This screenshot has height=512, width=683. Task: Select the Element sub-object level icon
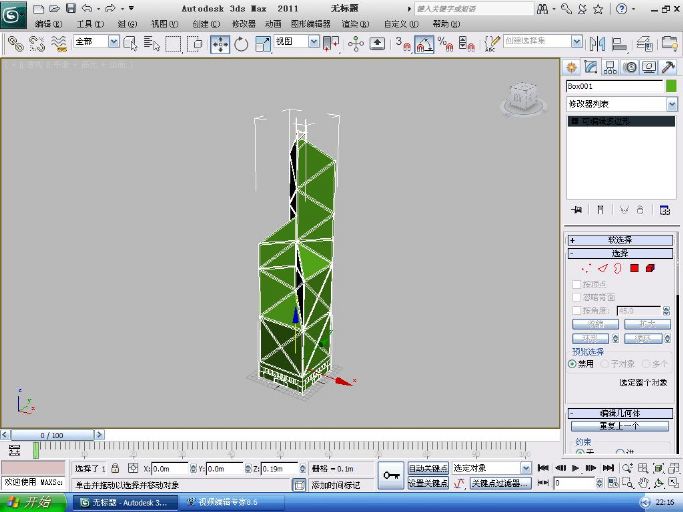(x=650, y=268)
